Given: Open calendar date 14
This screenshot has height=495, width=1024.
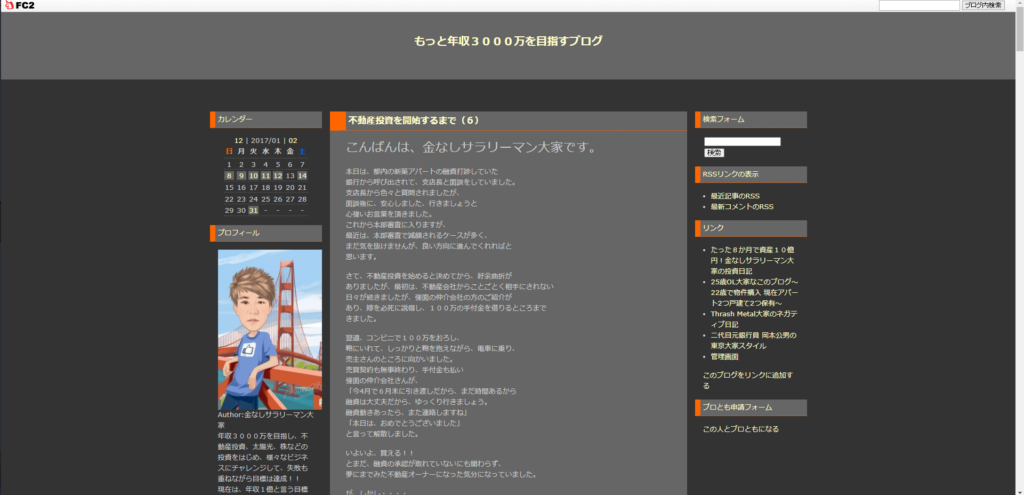Looking at the screenshot, I should point(302,175).
